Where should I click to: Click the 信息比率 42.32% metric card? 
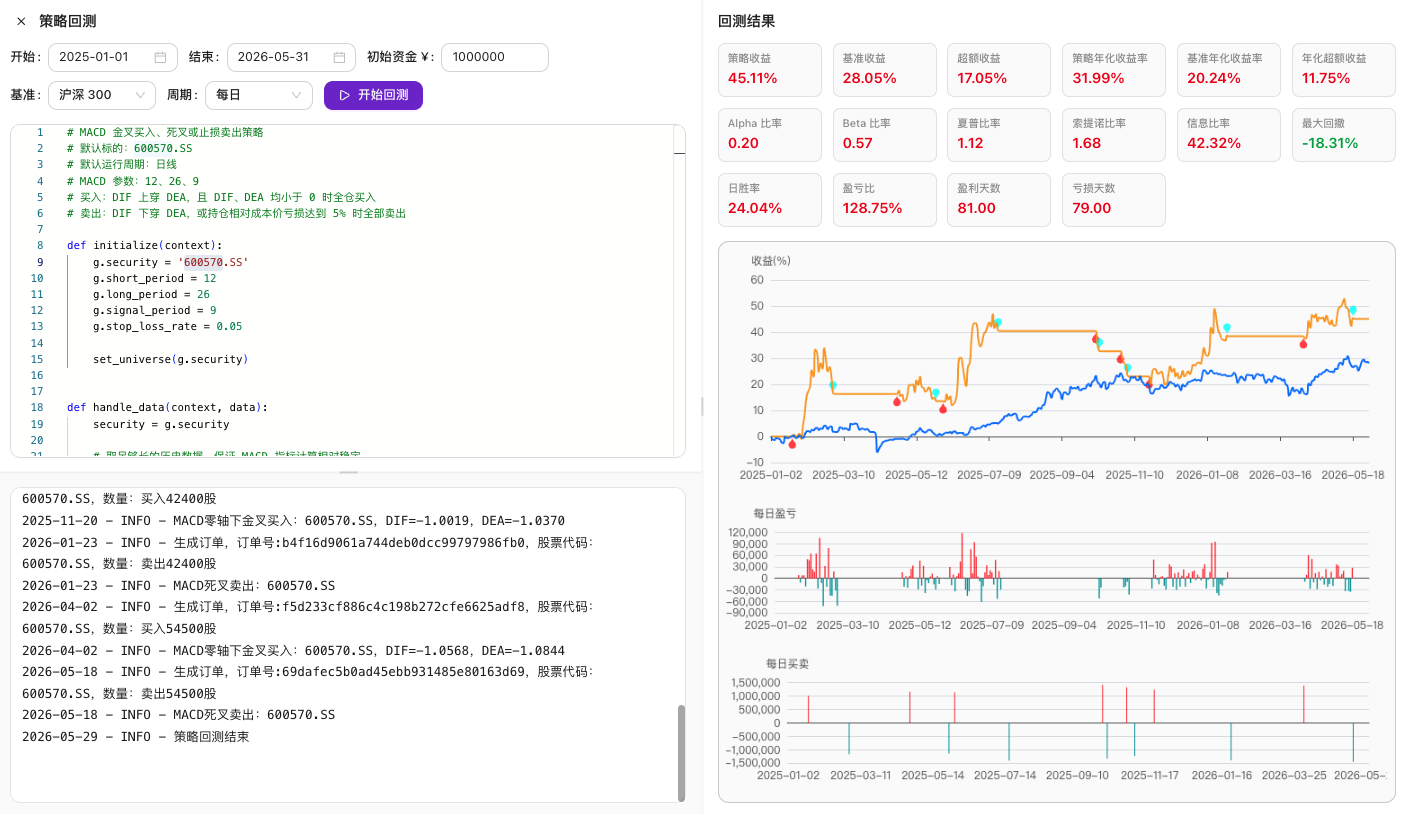click(x=1228, y=135)
